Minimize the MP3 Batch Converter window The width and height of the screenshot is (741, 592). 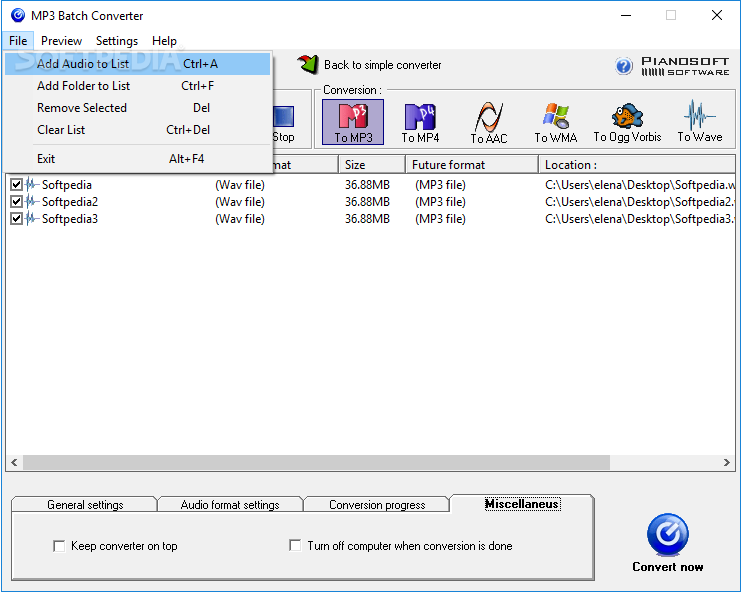click(x=626, y=16)
